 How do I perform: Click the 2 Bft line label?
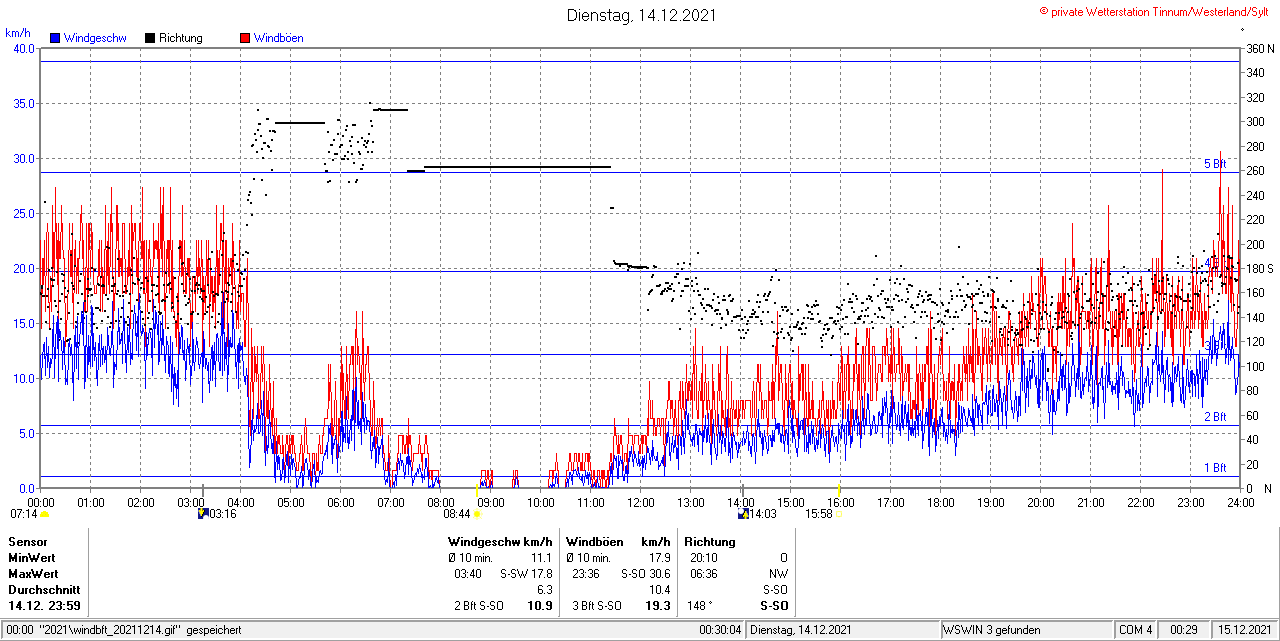[1214, 417]
